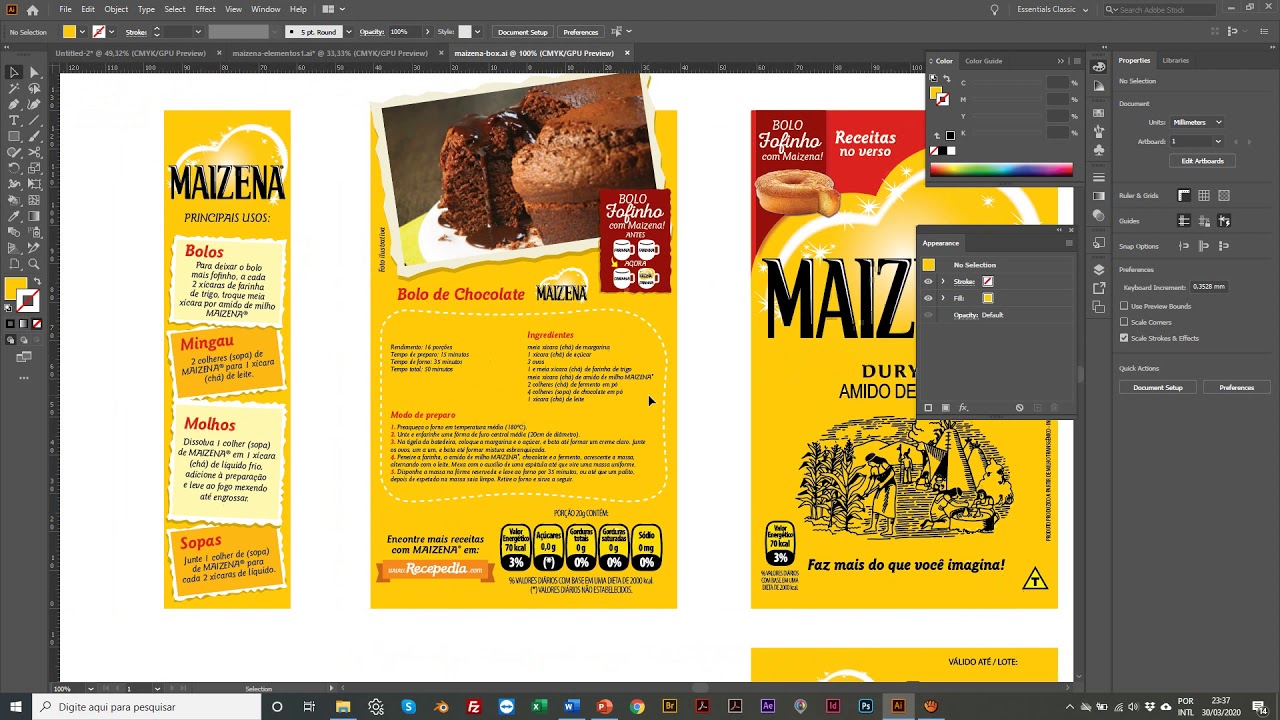This screenshot has height=720, width=1280.
Task: Select the Paintbrush tool
Action: 34,136
